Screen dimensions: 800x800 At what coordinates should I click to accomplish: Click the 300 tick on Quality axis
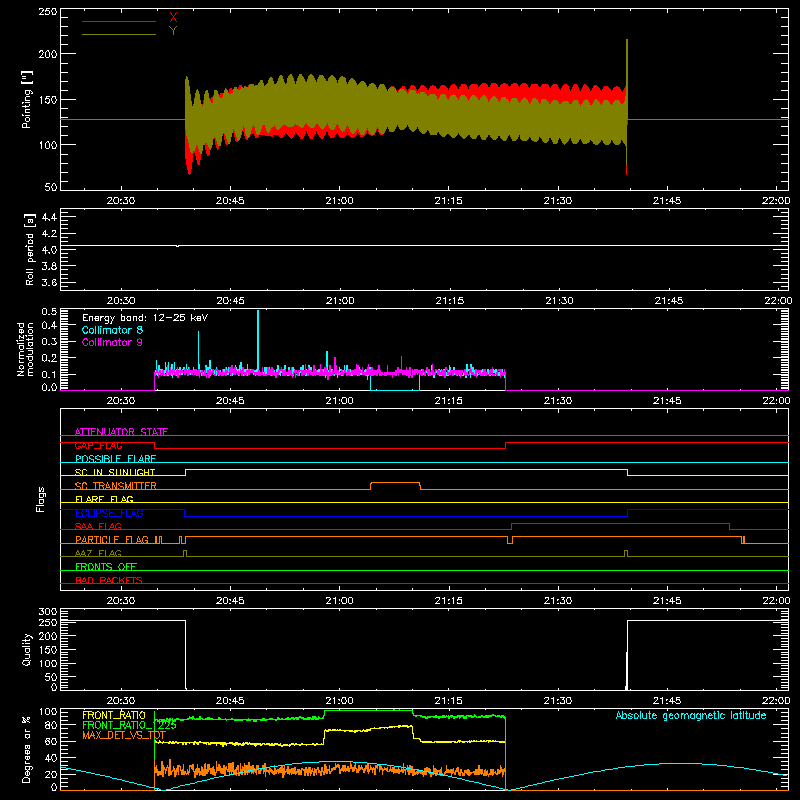click(48, 612)
